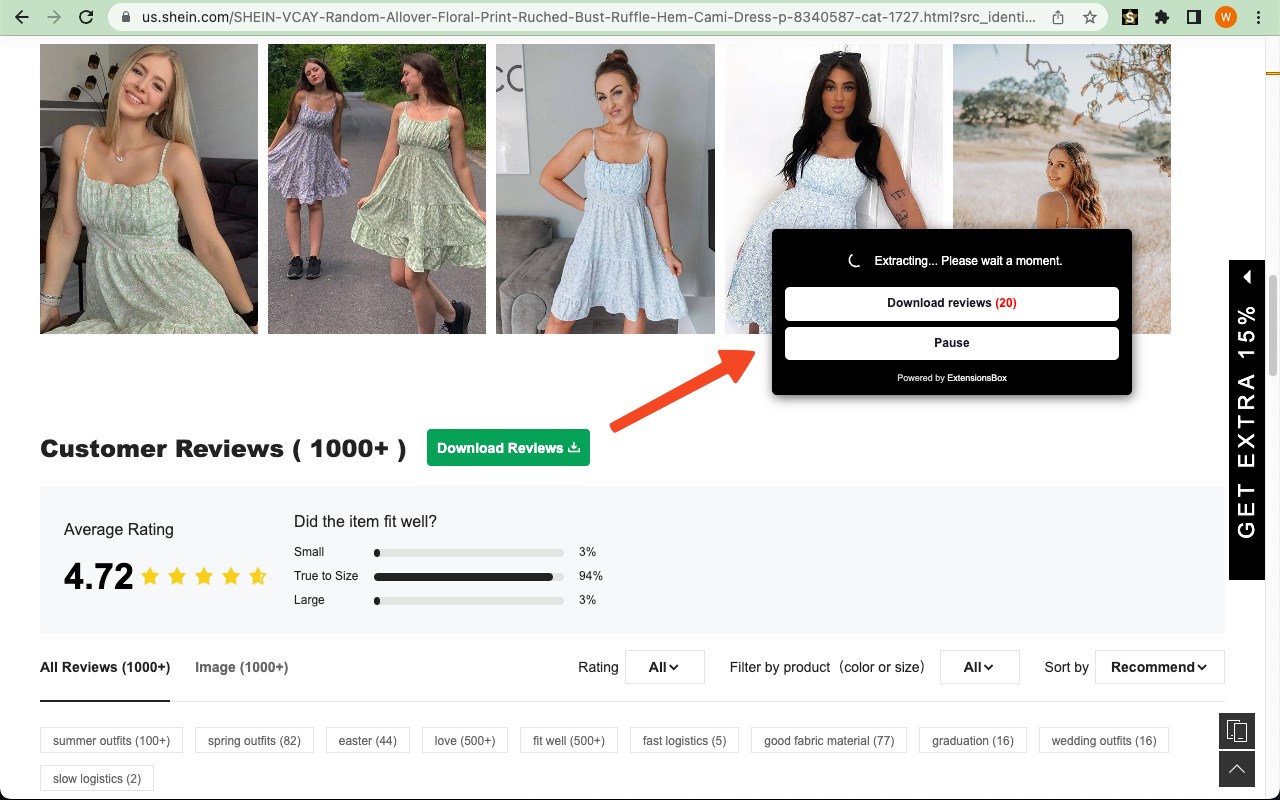Reload the page with refresh icon
This screenshot has height=800, width=1280.
point(86,17)
